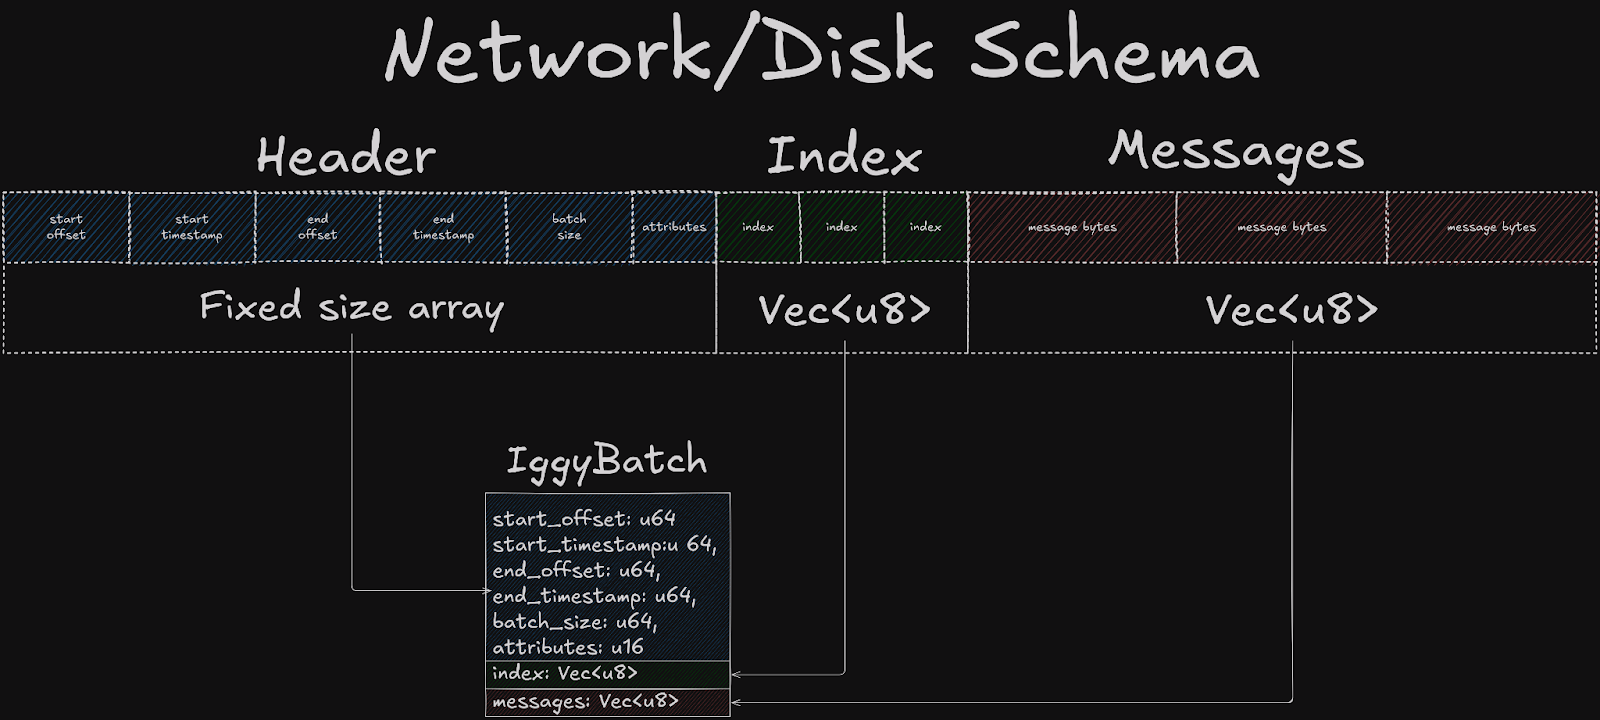
Task: Select the Vec<u8> label under Index
Action: coord(845,310)
